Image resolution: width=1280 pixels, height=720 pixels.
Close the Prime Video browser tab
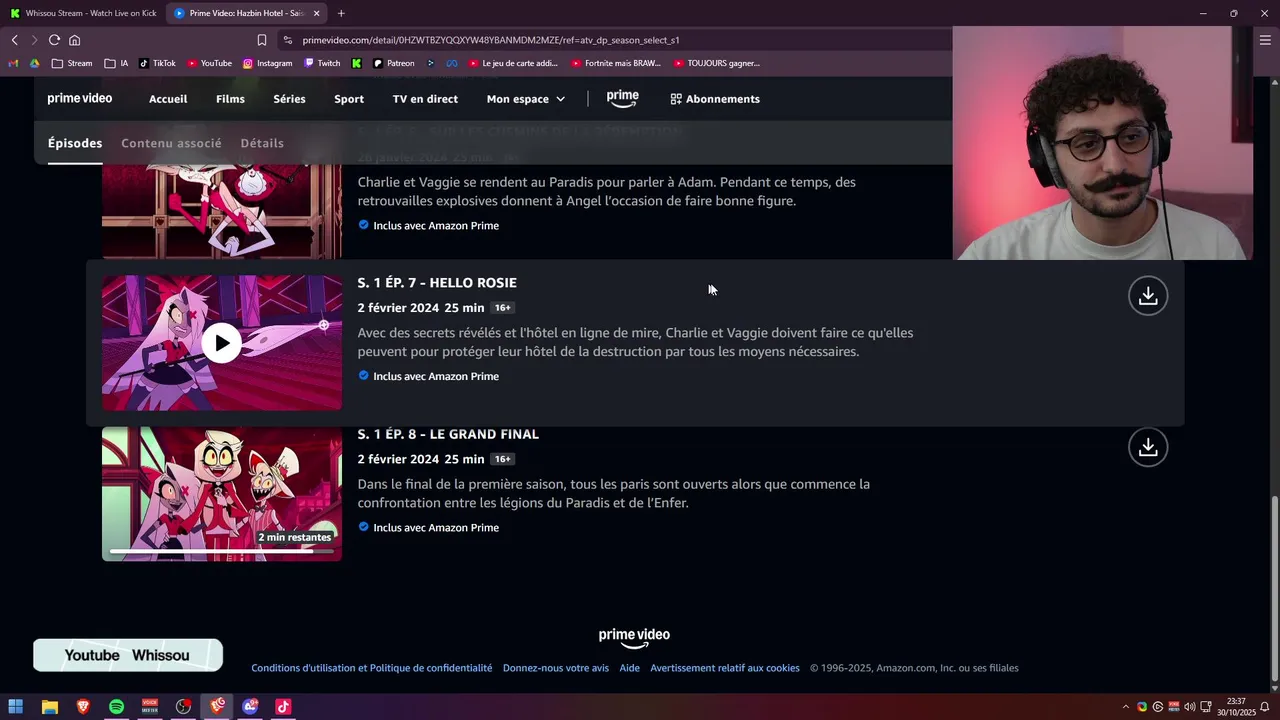click(x=317, y=13)
